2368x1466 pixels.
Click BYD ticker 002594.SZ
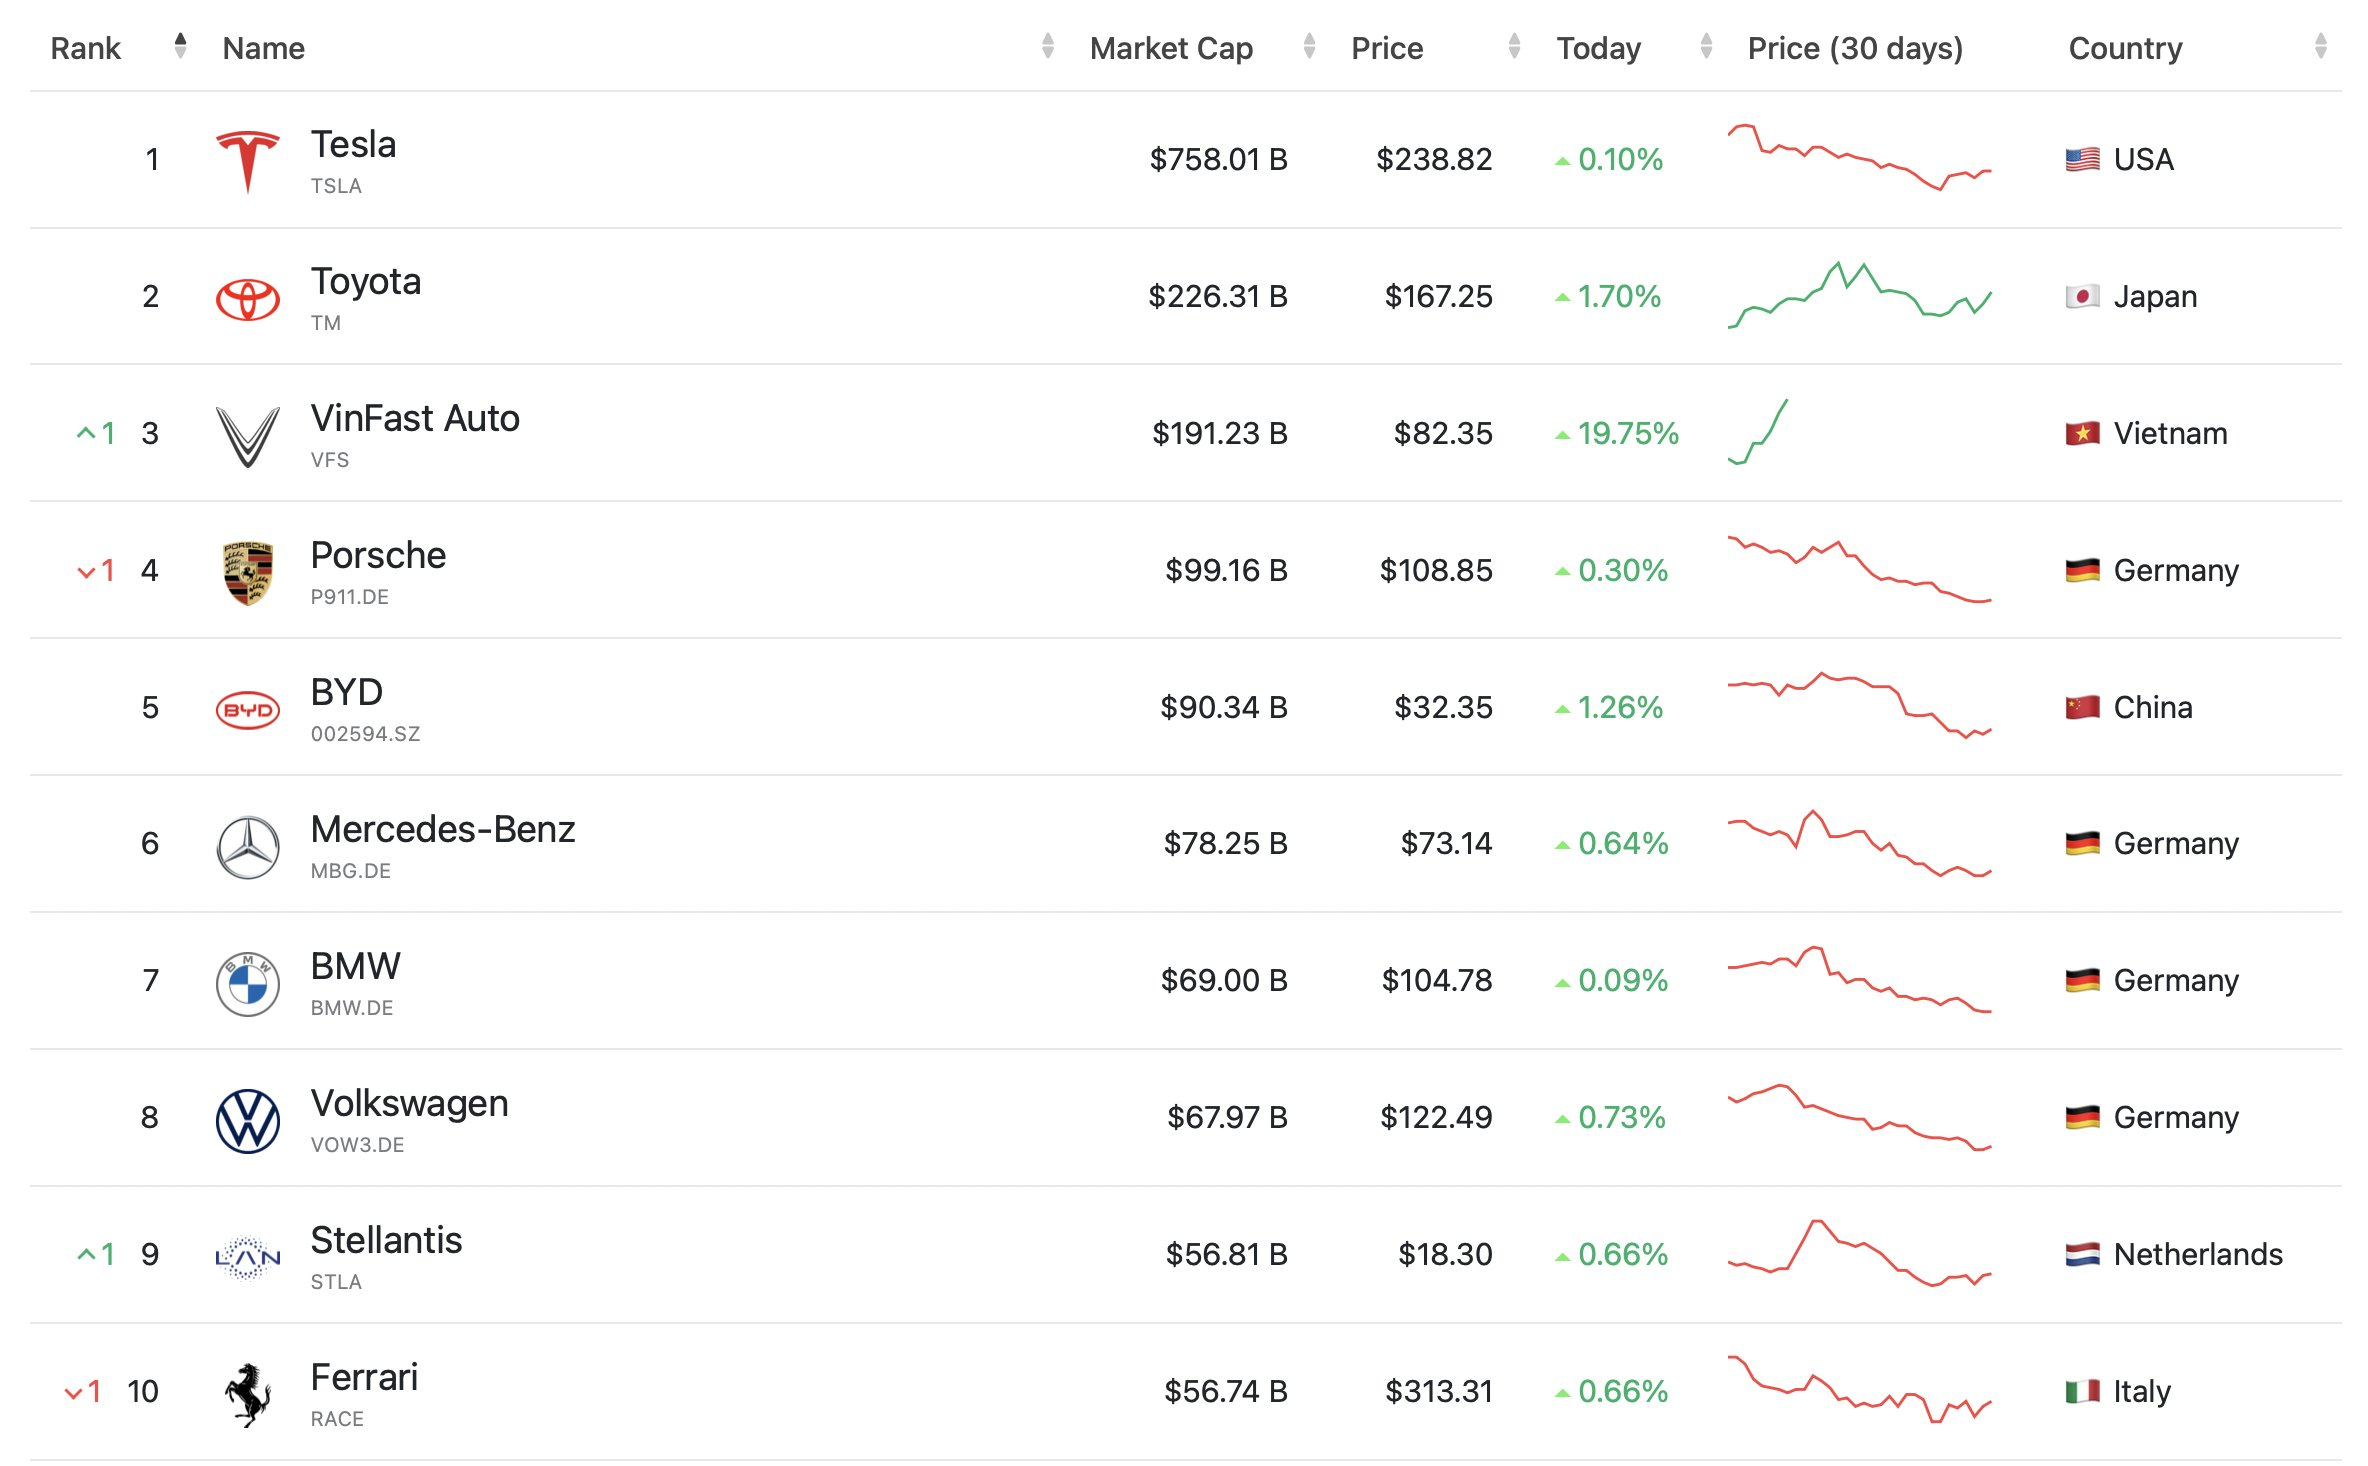[365, 734]
